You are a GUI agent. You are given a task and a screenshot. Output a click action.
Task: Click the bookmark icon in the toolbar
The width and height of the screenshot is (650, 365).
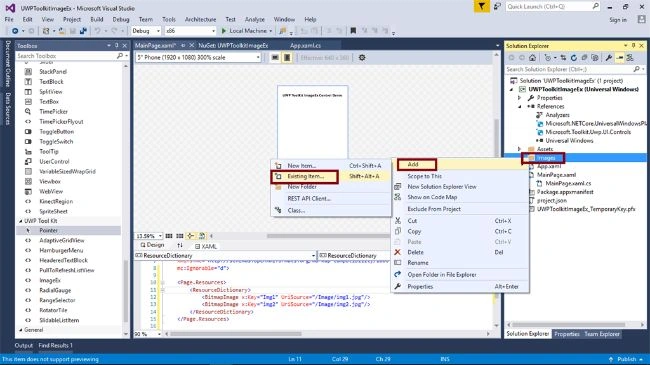point(353,31)
